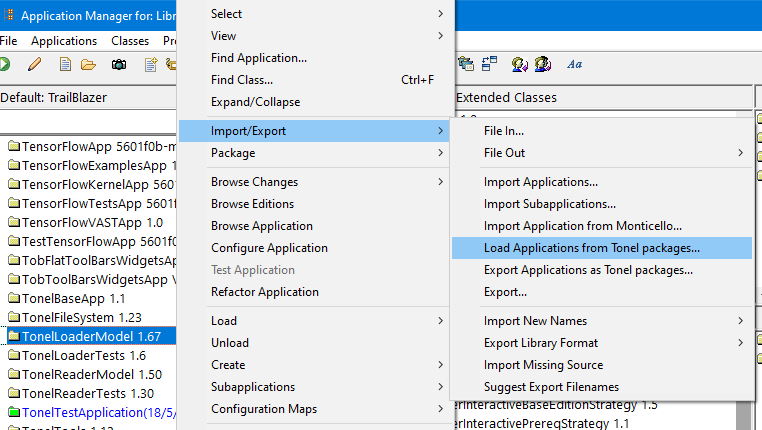Click Import Application from Monticello
Screen dimensions: 762x430
pos(583,226)
